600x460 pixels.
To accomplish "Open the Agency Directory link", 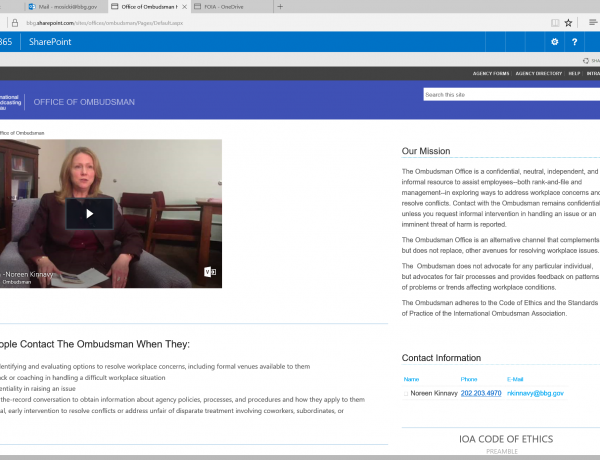I will (539, 73).
